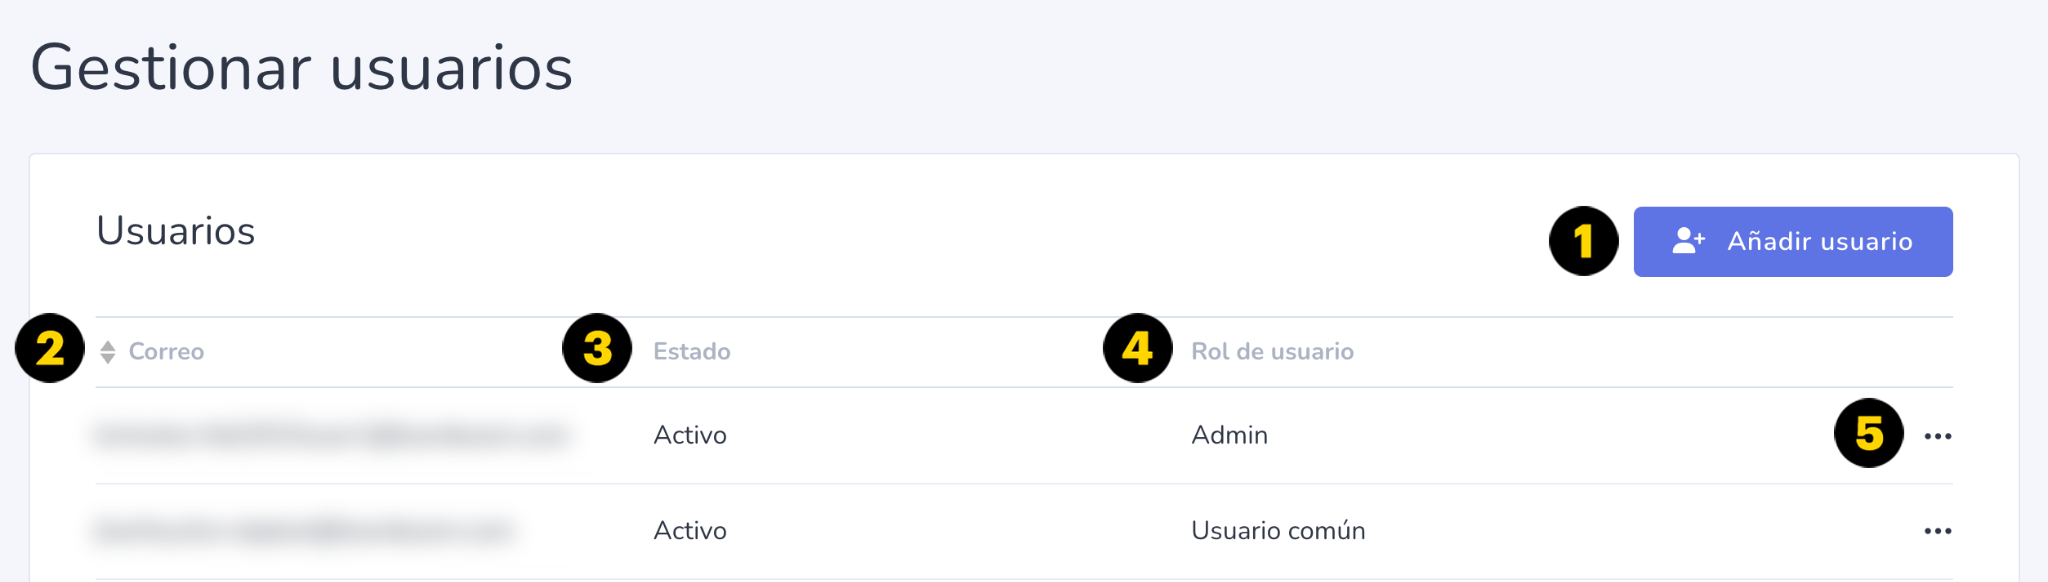Click the yellow number 4 marker
2048x582 pixels.
click(1138, 348)
